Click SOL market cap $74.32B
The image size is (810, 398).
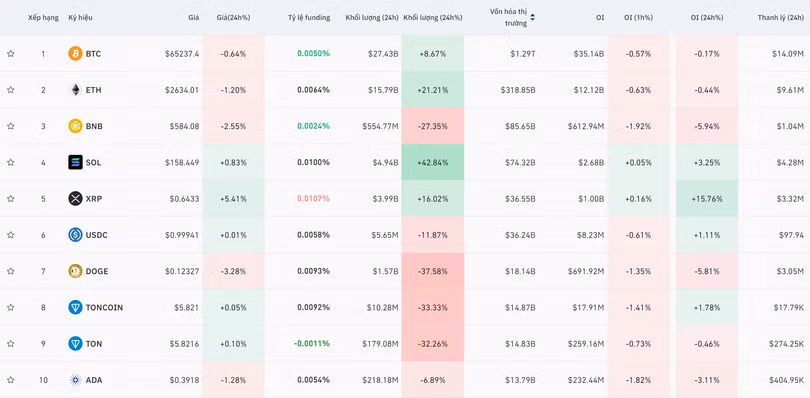520,162
